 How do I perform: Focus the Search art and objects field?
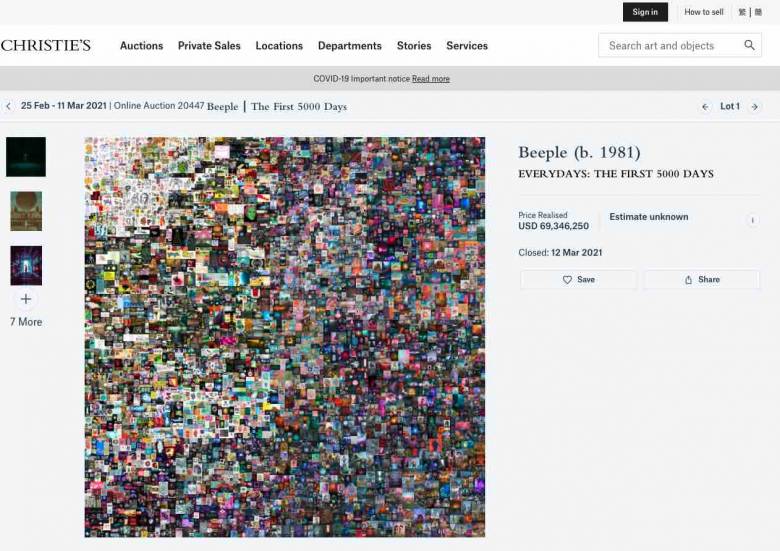coord(680,45)
